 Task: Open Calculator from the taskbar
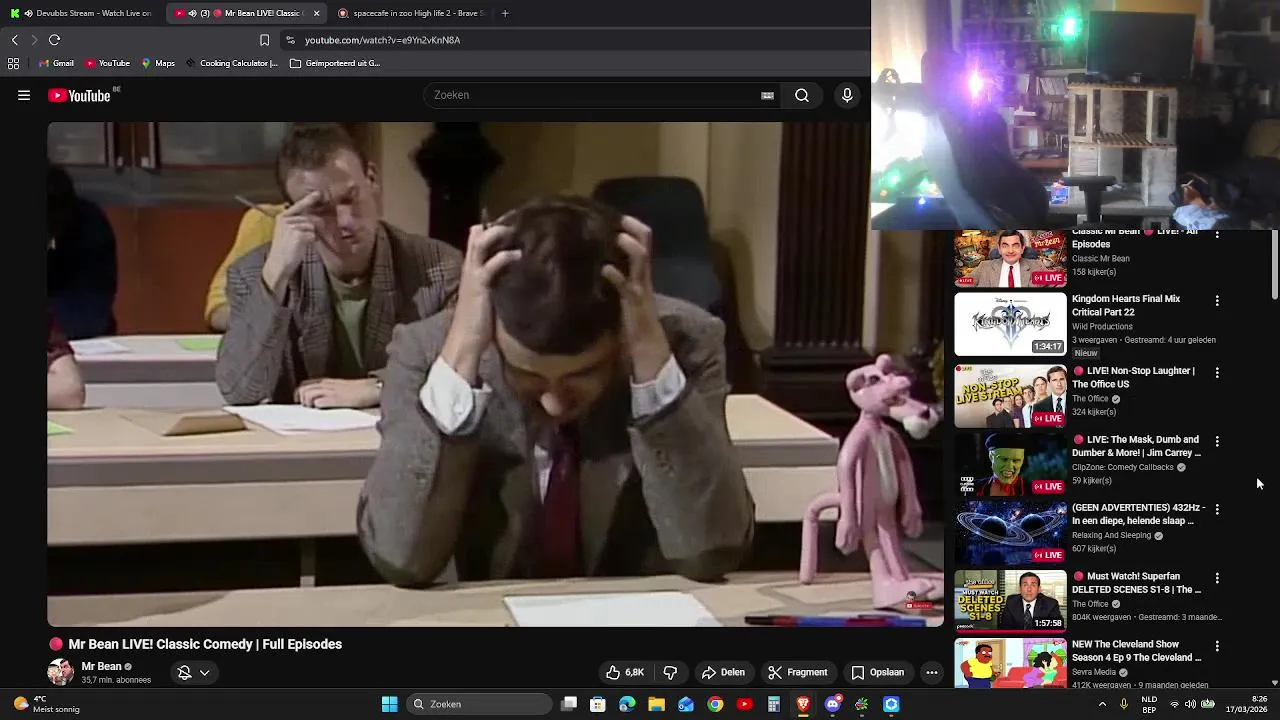(774, 704)
